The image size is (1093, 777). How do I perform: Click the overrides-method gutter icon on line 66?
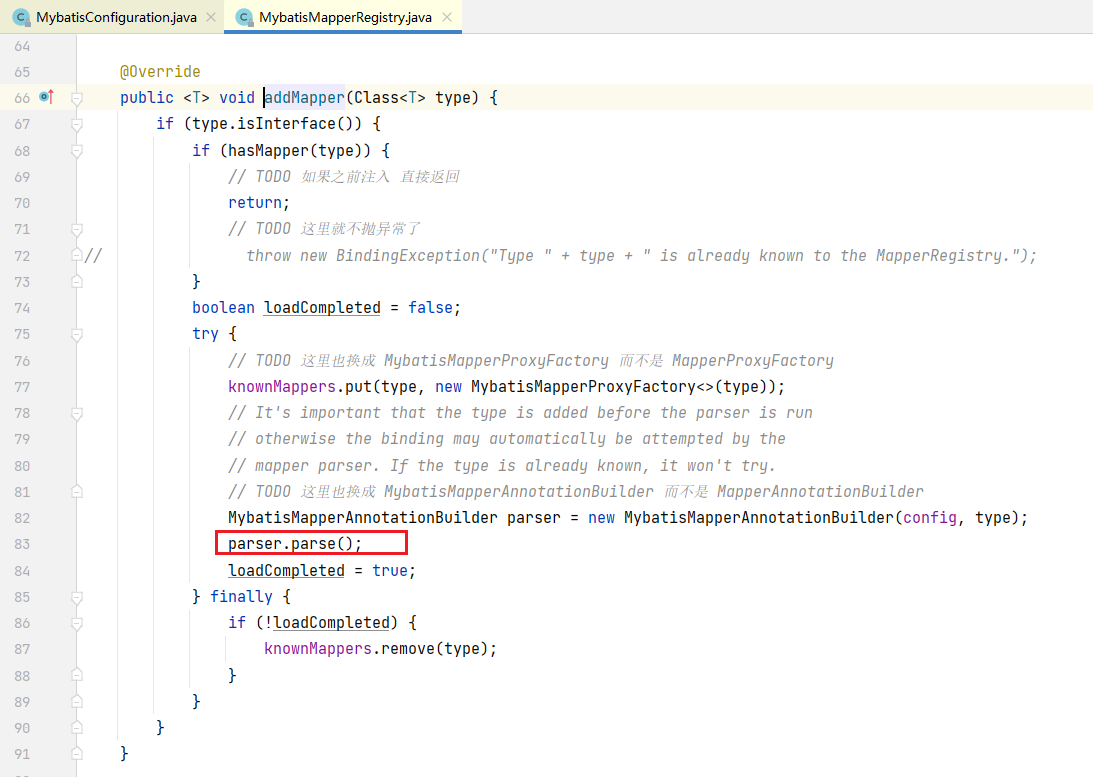pos(46,97)
